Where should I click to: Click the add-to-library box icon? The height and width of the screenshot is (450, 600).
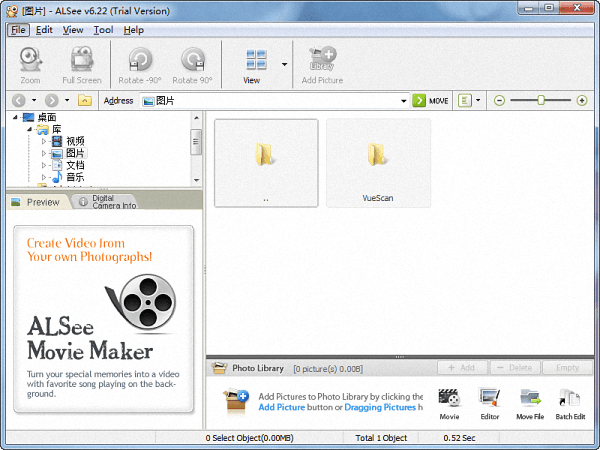[236, 401]
